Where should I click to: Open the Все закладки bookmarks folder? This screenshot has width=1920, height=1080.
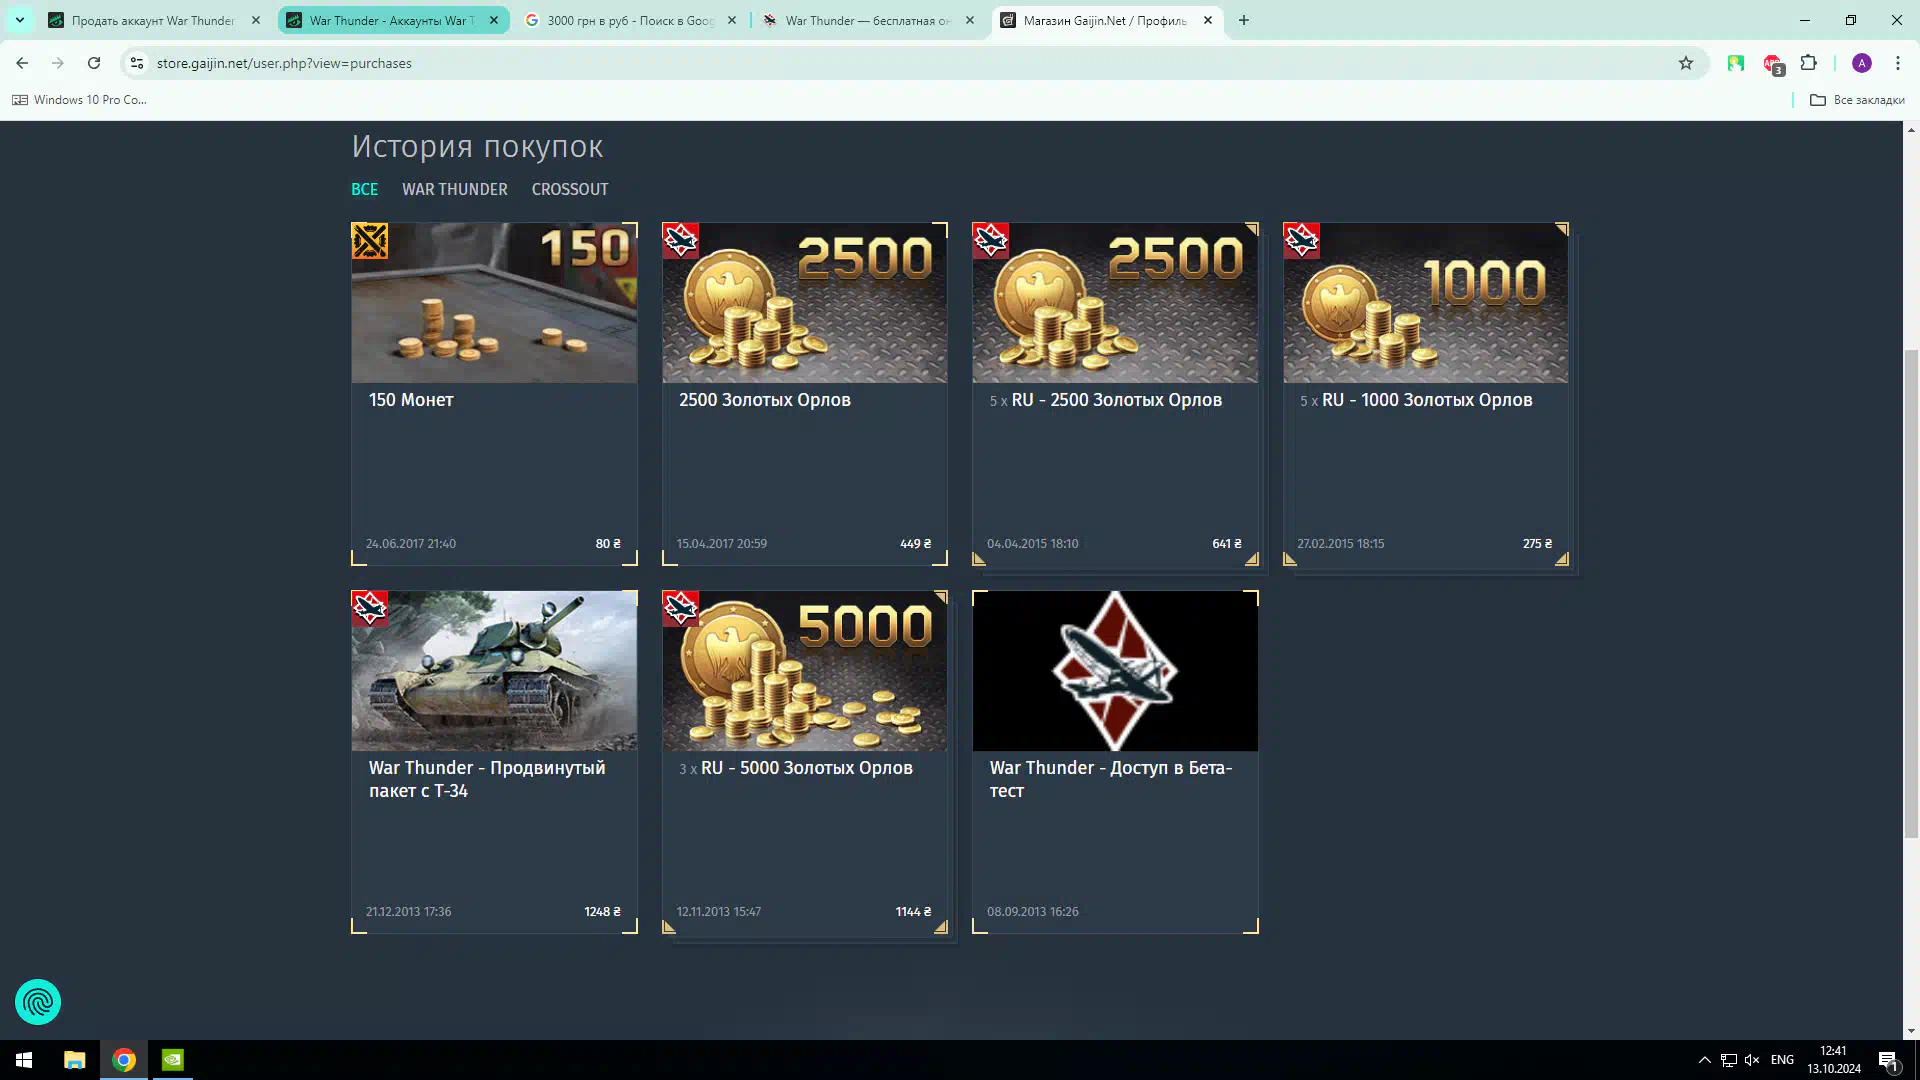[1857, 100]
